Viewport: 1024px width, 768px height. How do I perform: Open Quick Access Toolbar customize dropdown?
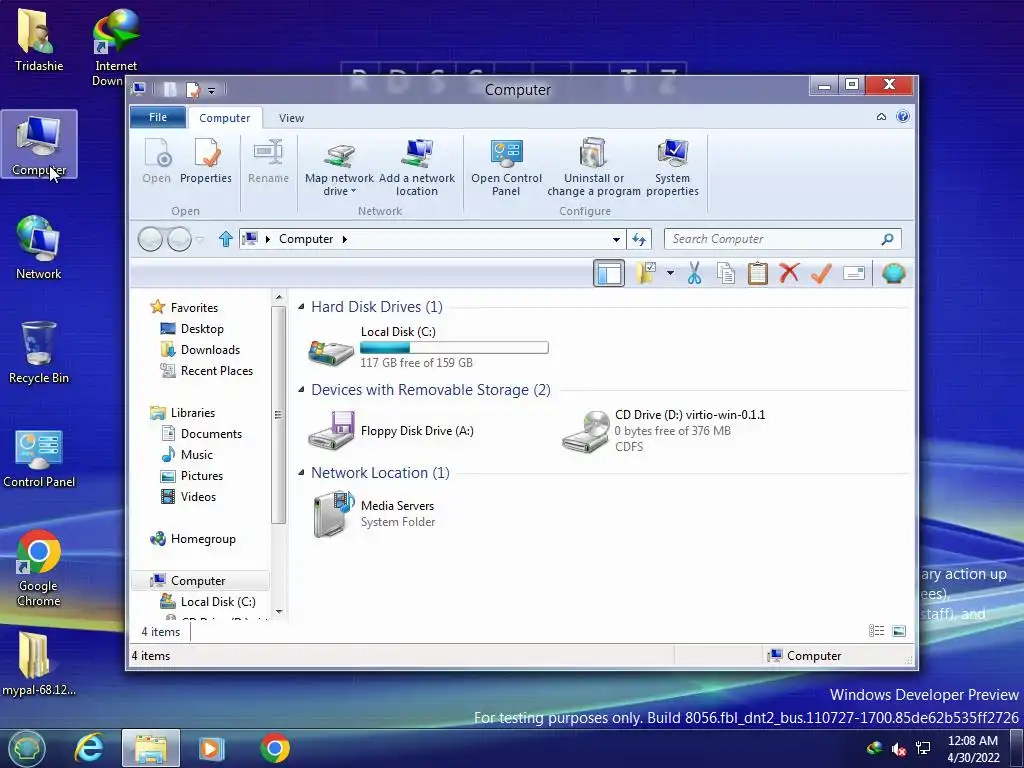212,90
